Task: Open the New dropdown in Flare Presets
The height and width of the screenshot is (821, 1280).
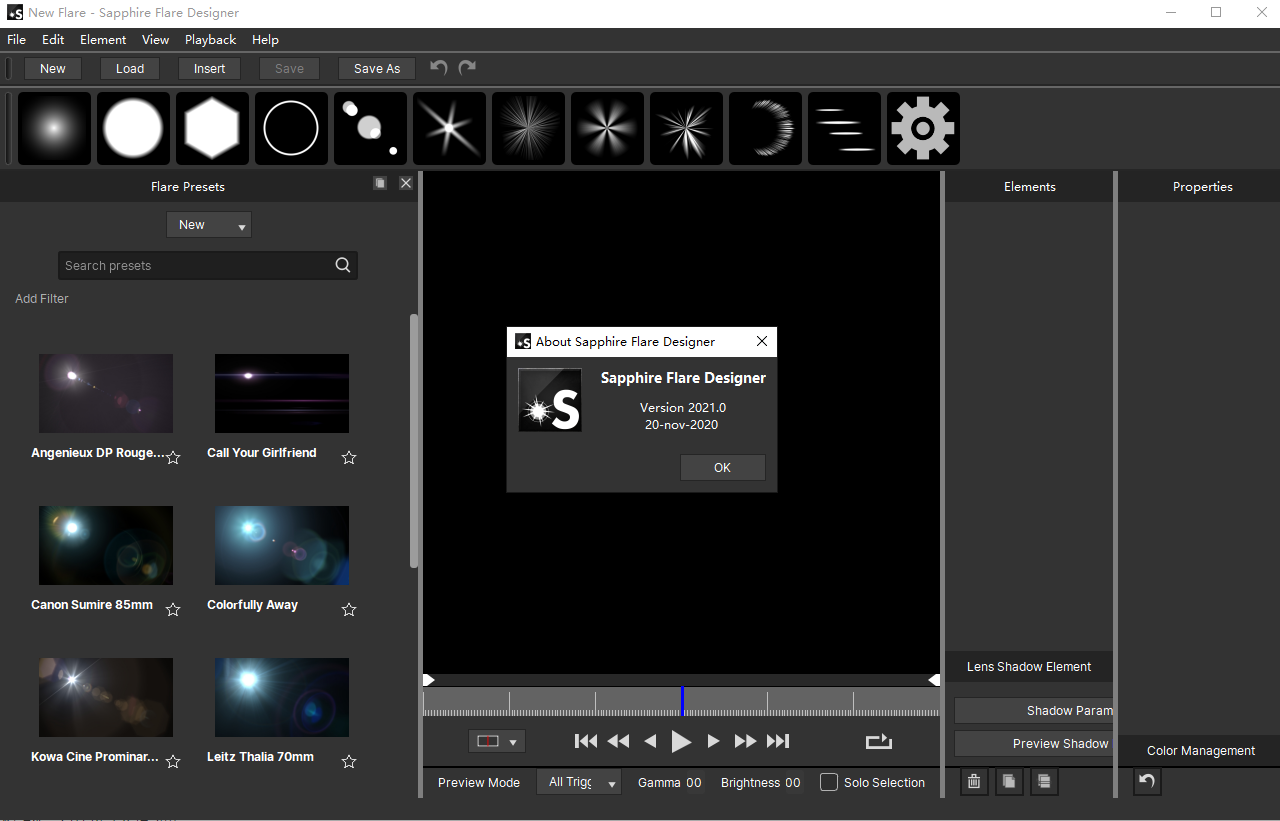Action: [208, 225]
